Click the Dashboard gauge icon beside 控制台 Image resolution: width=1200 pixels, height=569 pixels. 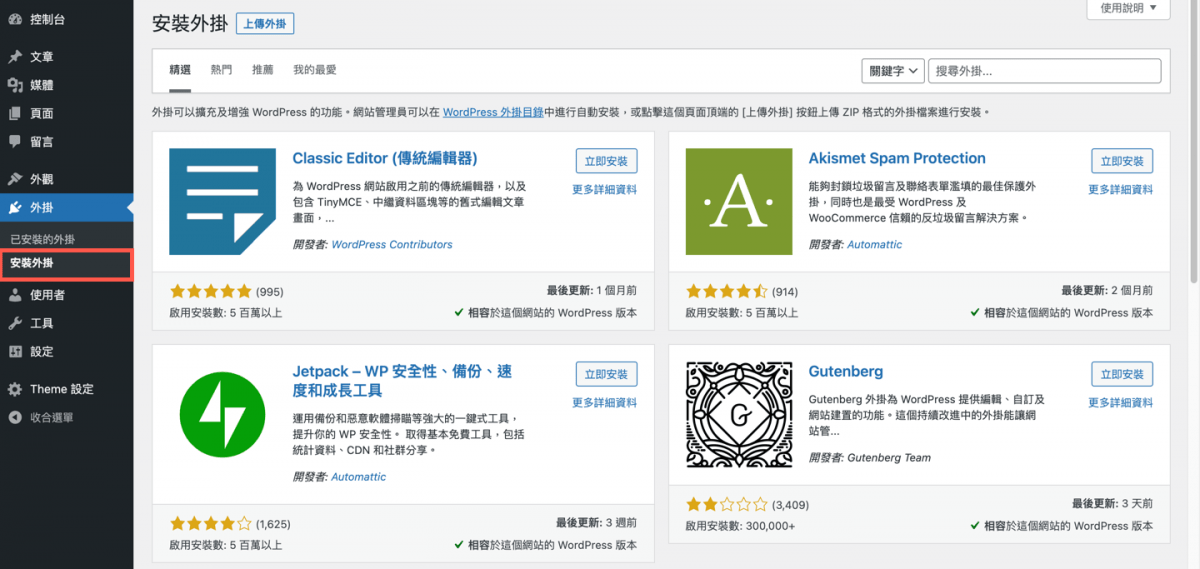point(15,19)
